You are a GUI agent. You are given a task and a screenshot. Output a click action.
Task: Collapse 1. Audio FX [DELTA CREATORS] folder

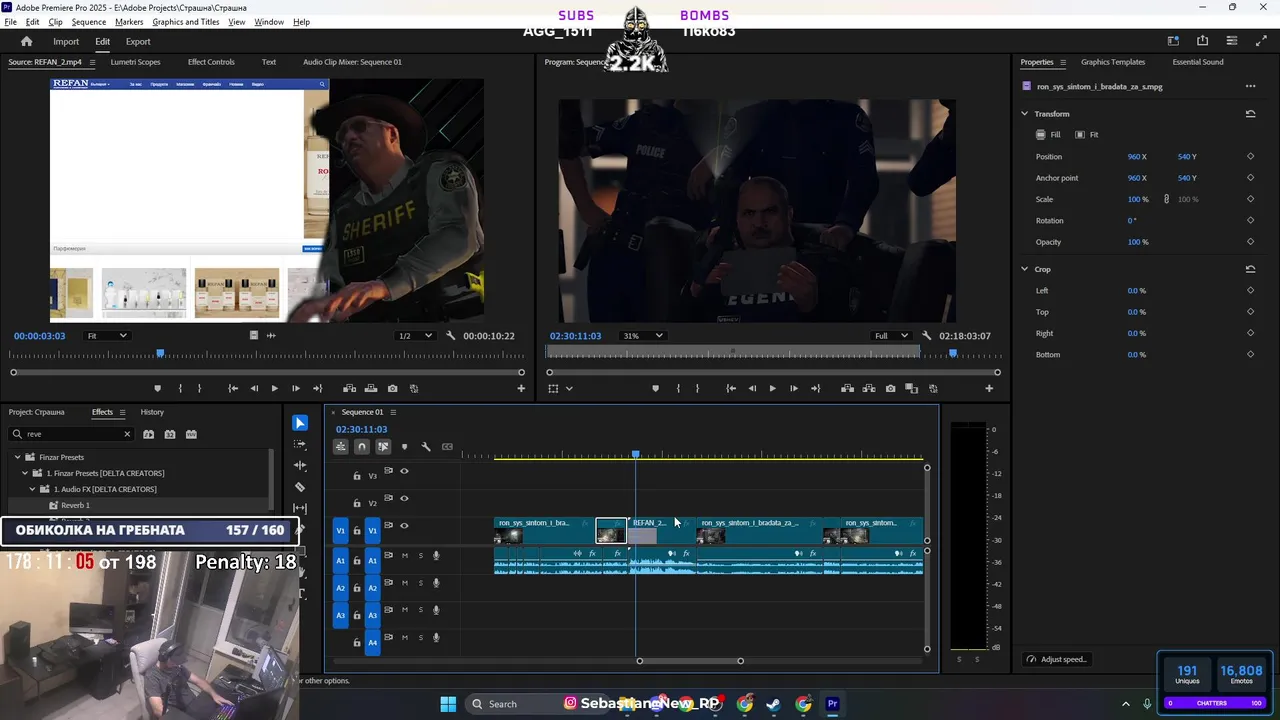tap(32, 489)
